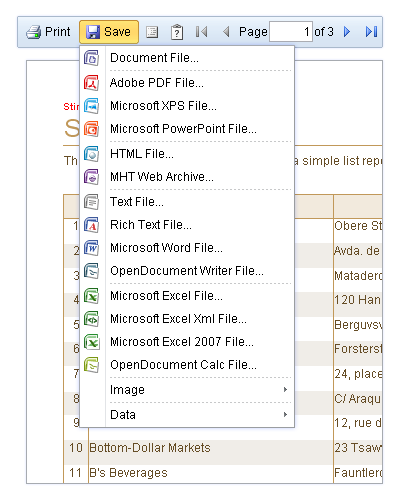Choose Microsoft XPS File... entry
The height and width of the screenshot is (500, 400).
pyautogui.click(x=187, y=106)
